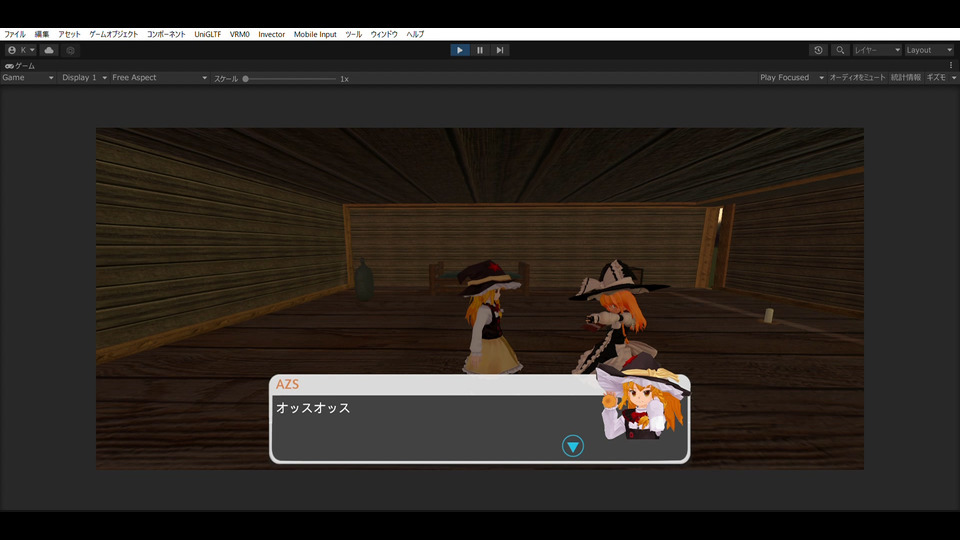Open the 編集 menu
Image resolution: width=960 pixels, height=540 pixels.
[x=42, y=34]
